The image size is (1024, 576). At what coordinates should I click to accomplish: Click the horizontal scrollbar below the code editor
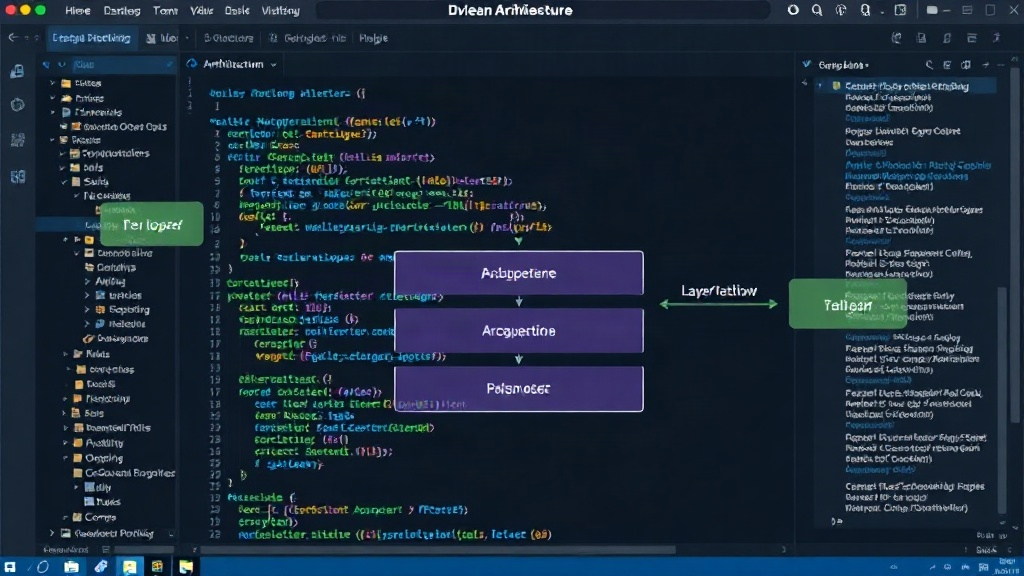pos(438,550)
